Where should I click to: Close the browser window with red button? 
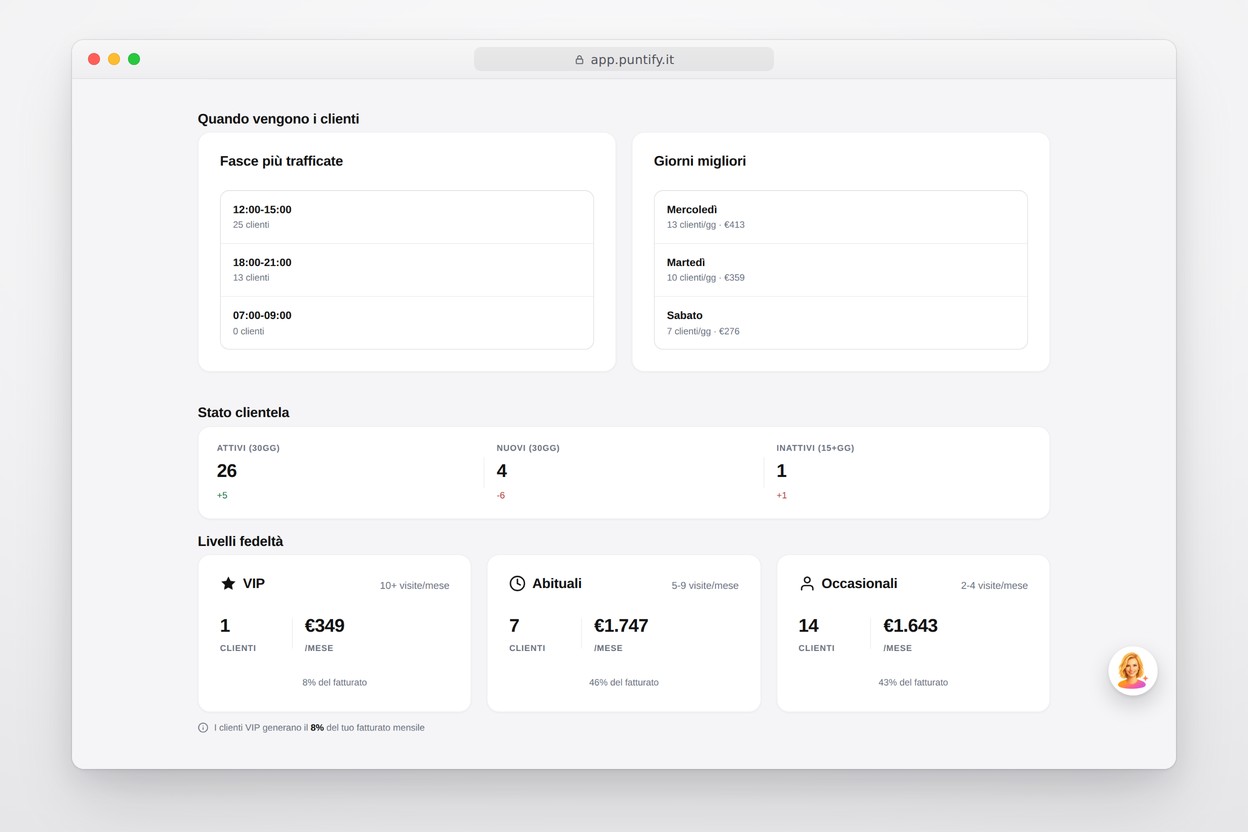click(x=94, y=59)
